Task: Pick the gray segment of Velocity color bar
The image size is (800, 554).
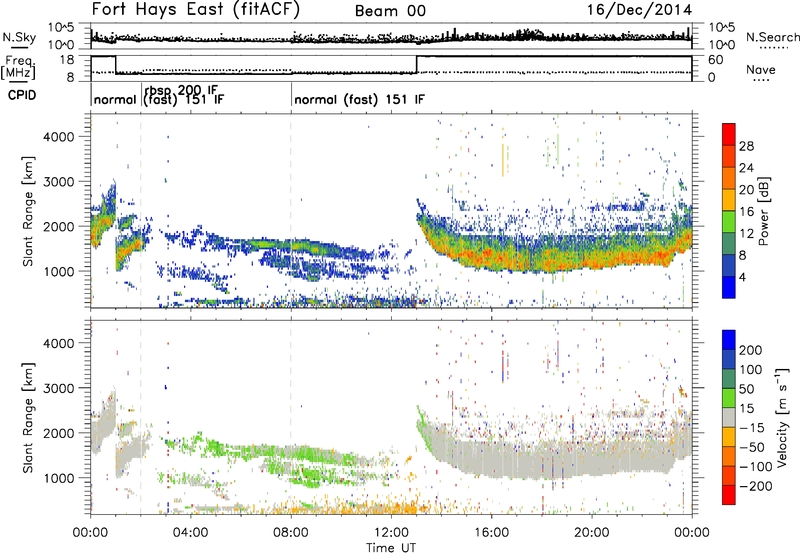Action: click(729, 417)
